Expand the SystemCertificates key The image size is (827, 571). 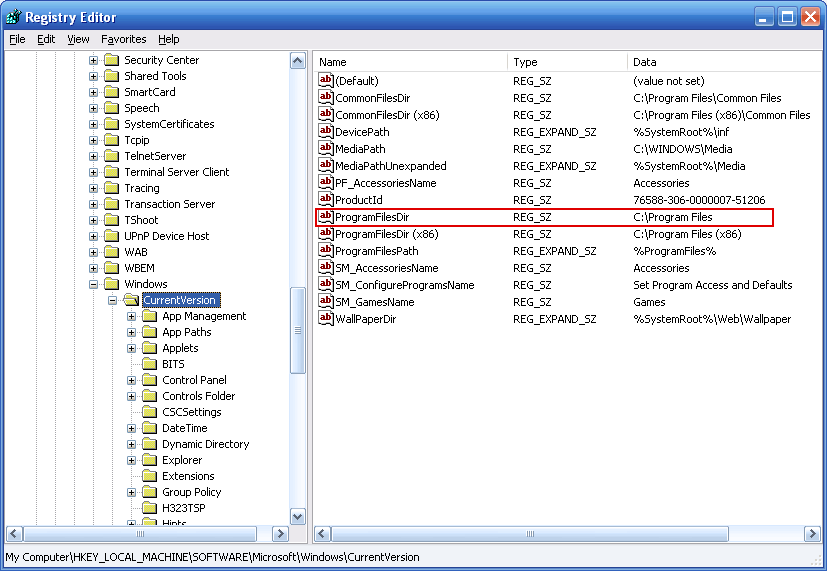(93, 124)
